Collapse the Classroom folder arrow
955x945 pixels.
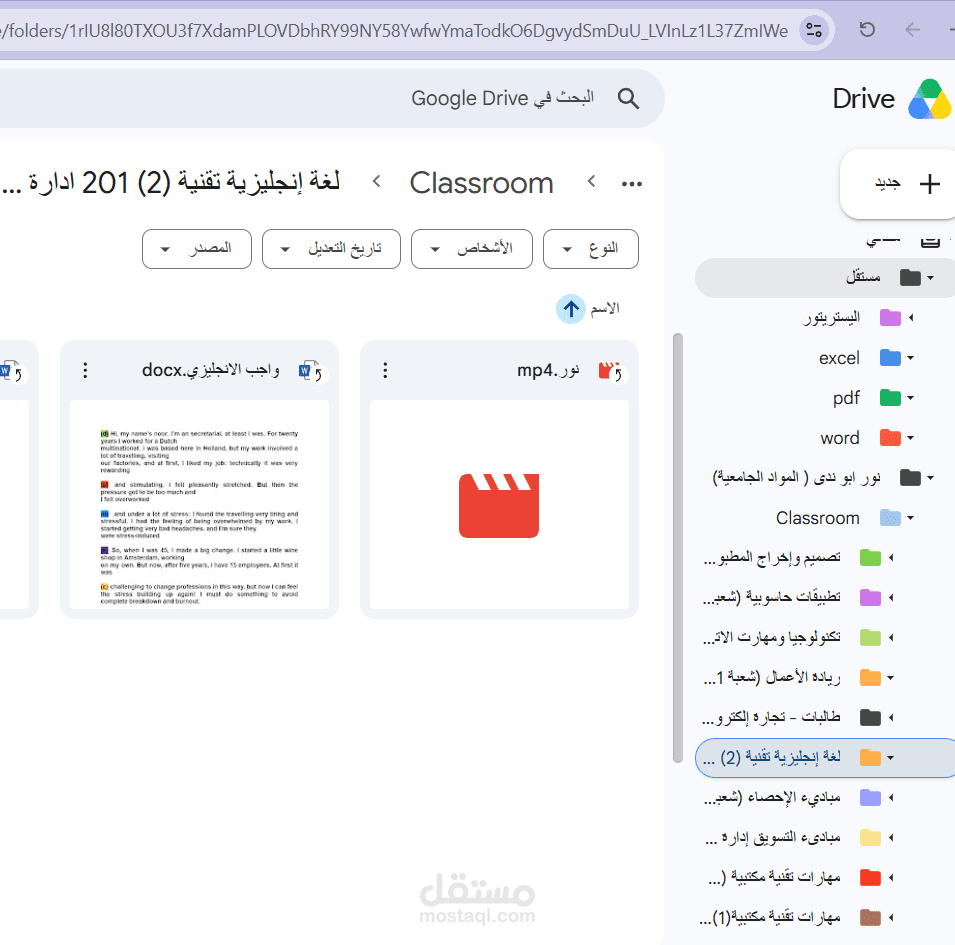click(911, 518)
